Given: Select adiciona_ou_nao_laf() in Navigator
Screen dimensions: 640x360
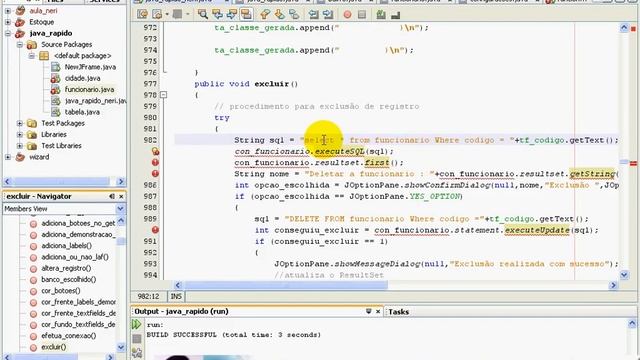Looking at the screenshot, I should [x=75, y=257].
